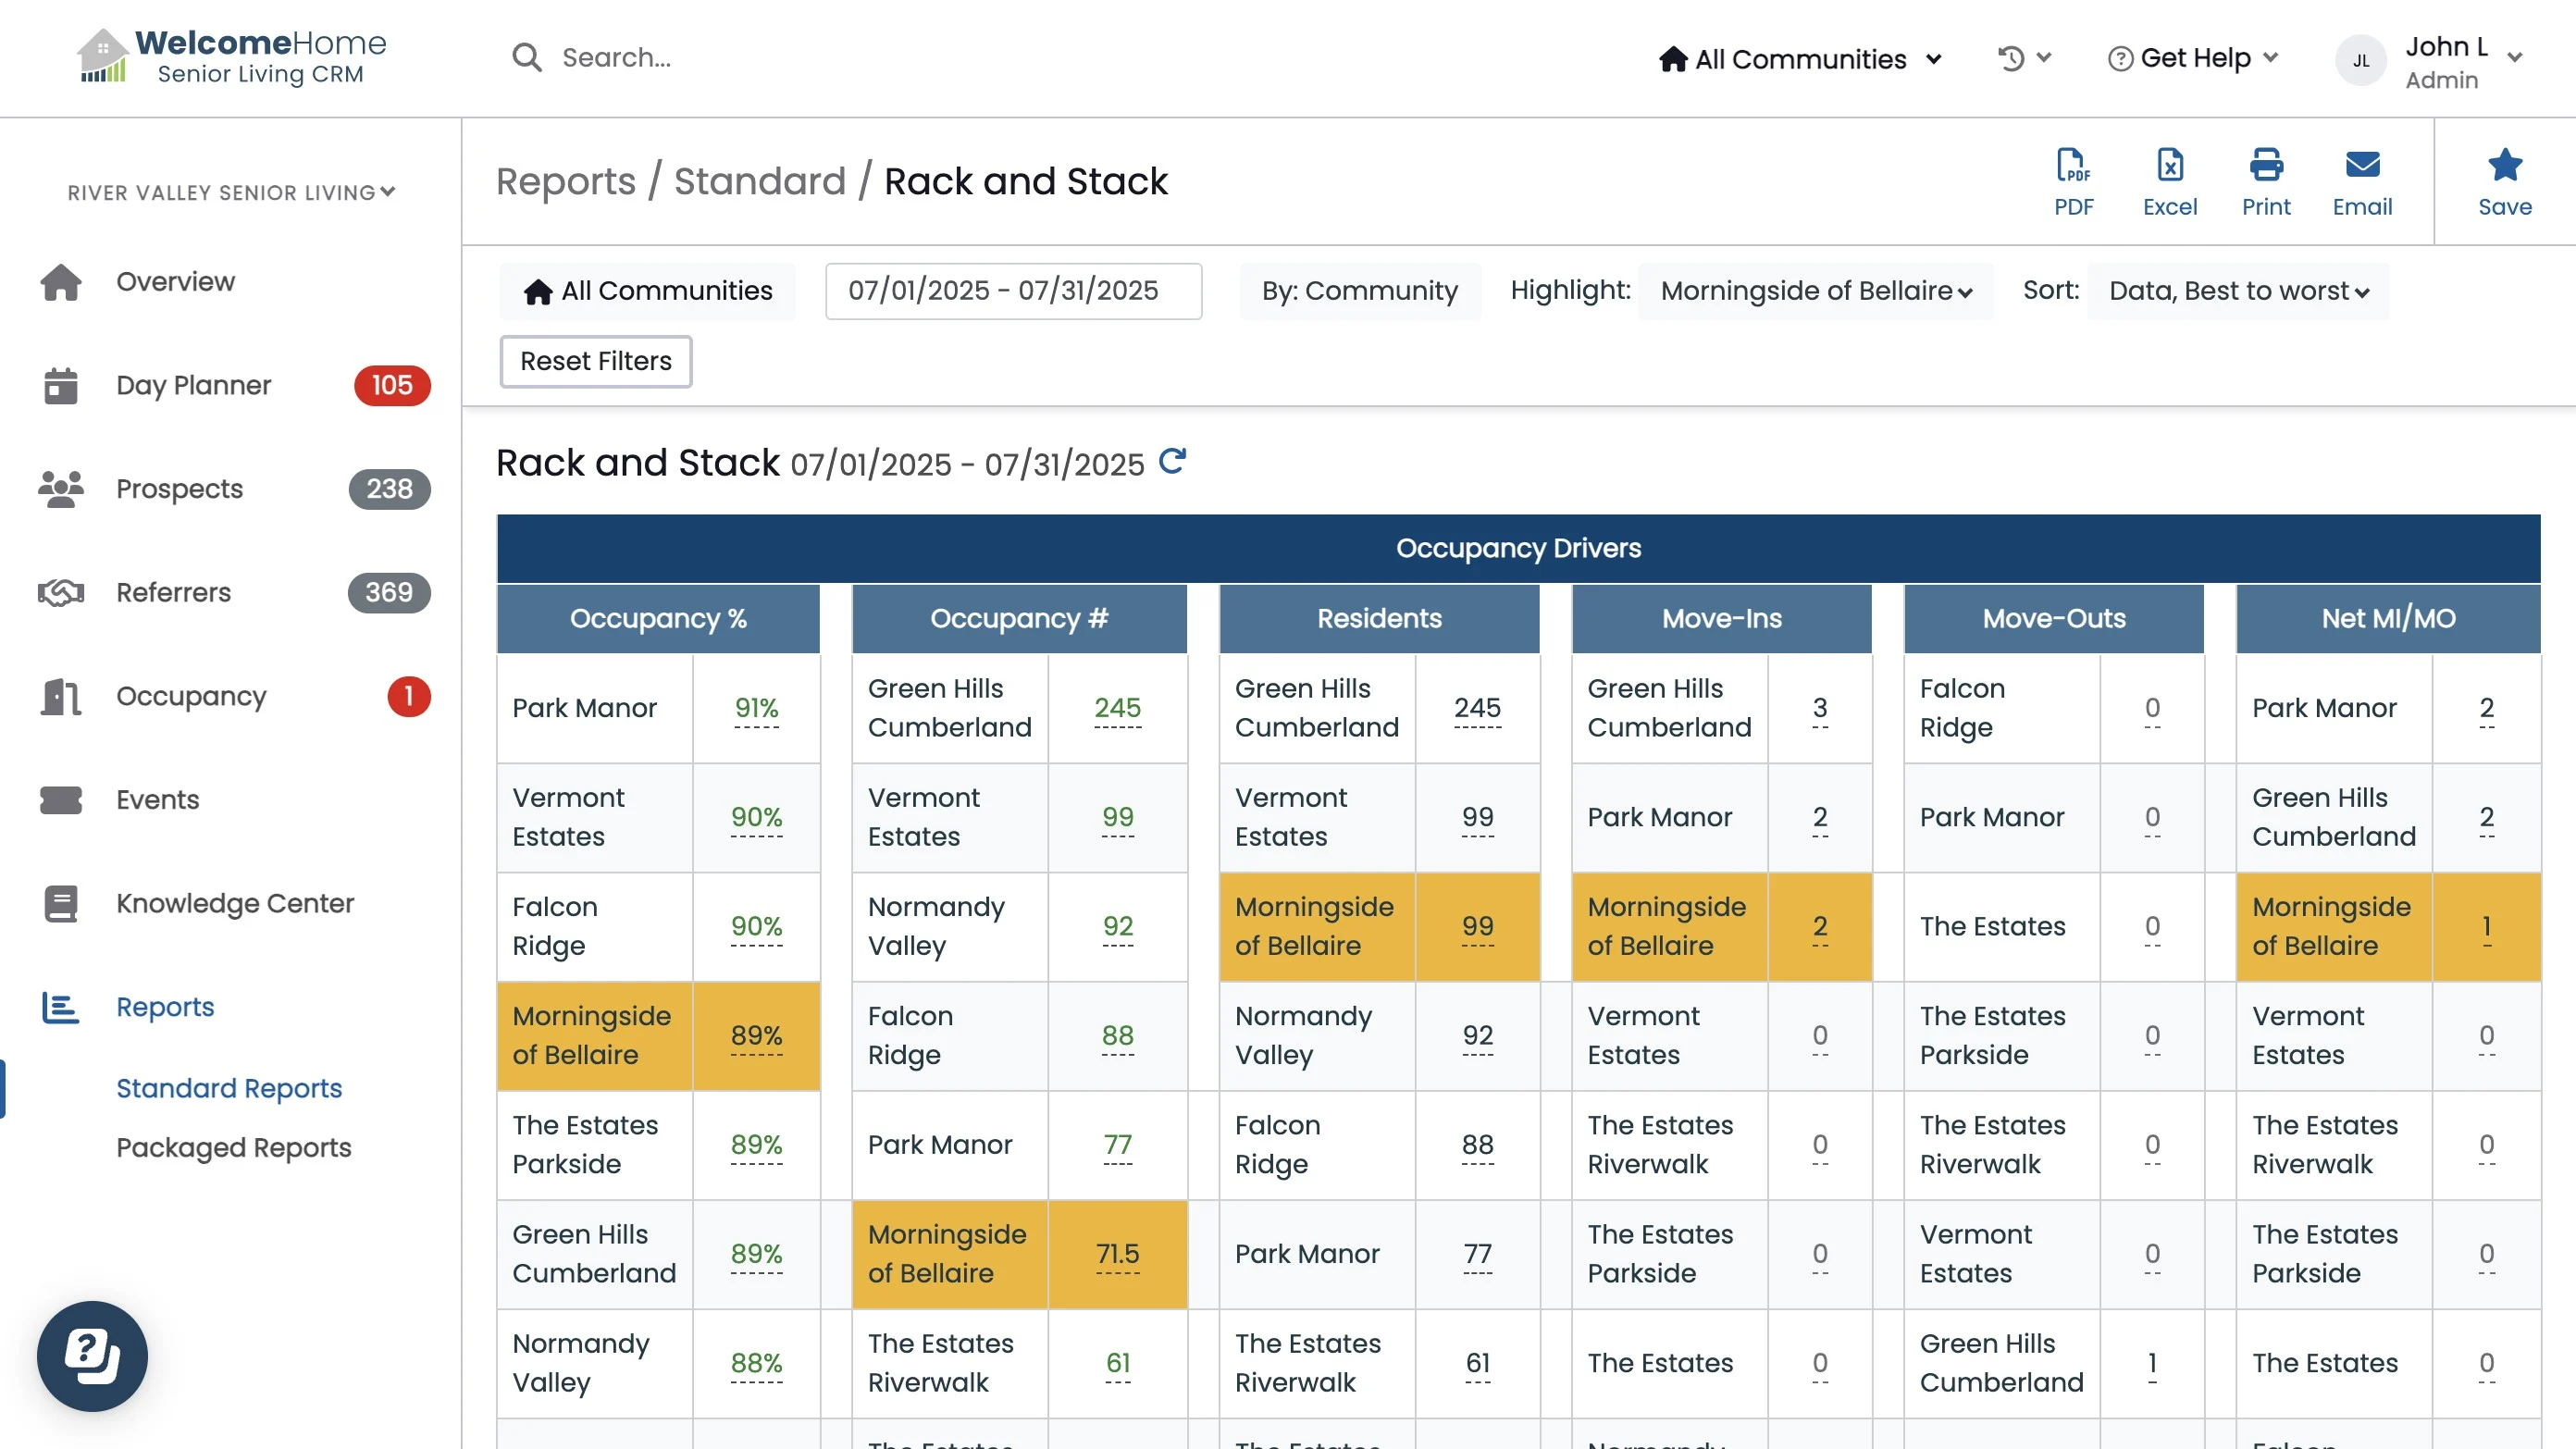Image resolution: width=2576 pixels, height=1449 pixels.
Task: Open Day Planner section
Action: 193,385
